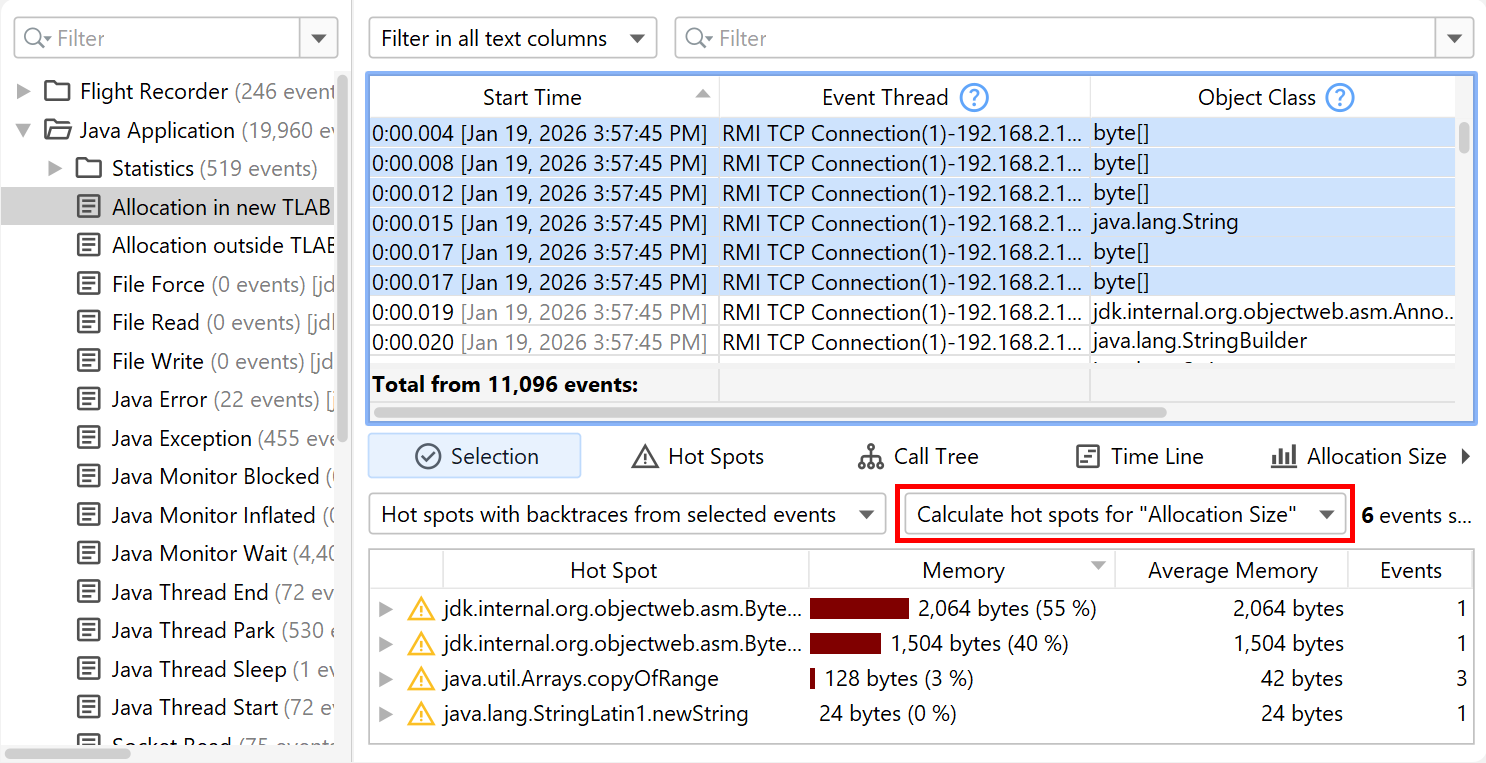This screenshot has height=763, width=1486.
Task: Open 'Filter in all text columns' dropdown
Action: [512, 39]
